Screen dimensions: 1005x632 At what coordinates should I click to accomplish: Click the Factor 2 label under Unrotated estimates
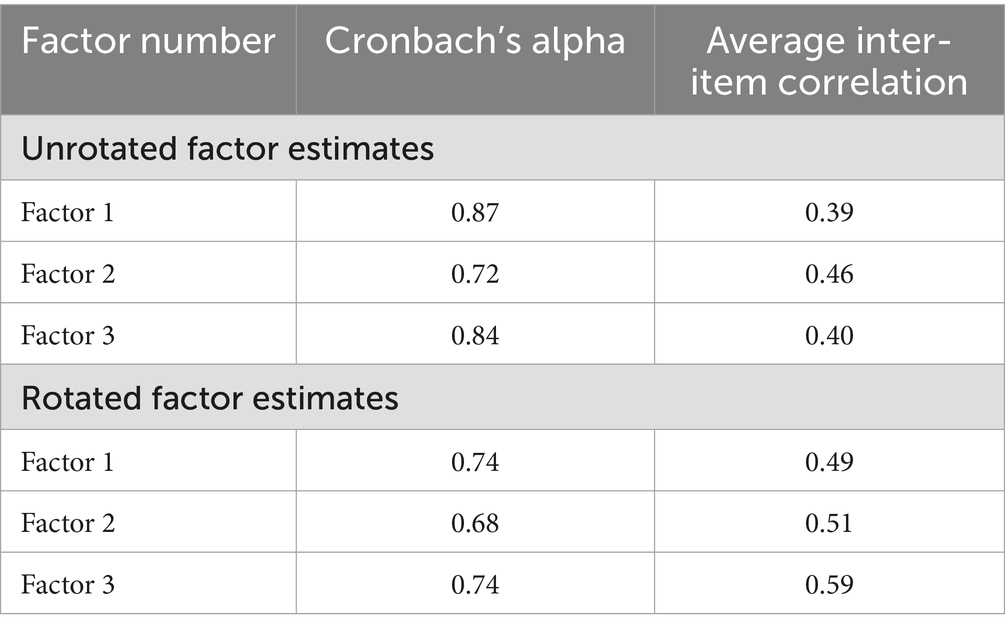(x=67, y=273)
